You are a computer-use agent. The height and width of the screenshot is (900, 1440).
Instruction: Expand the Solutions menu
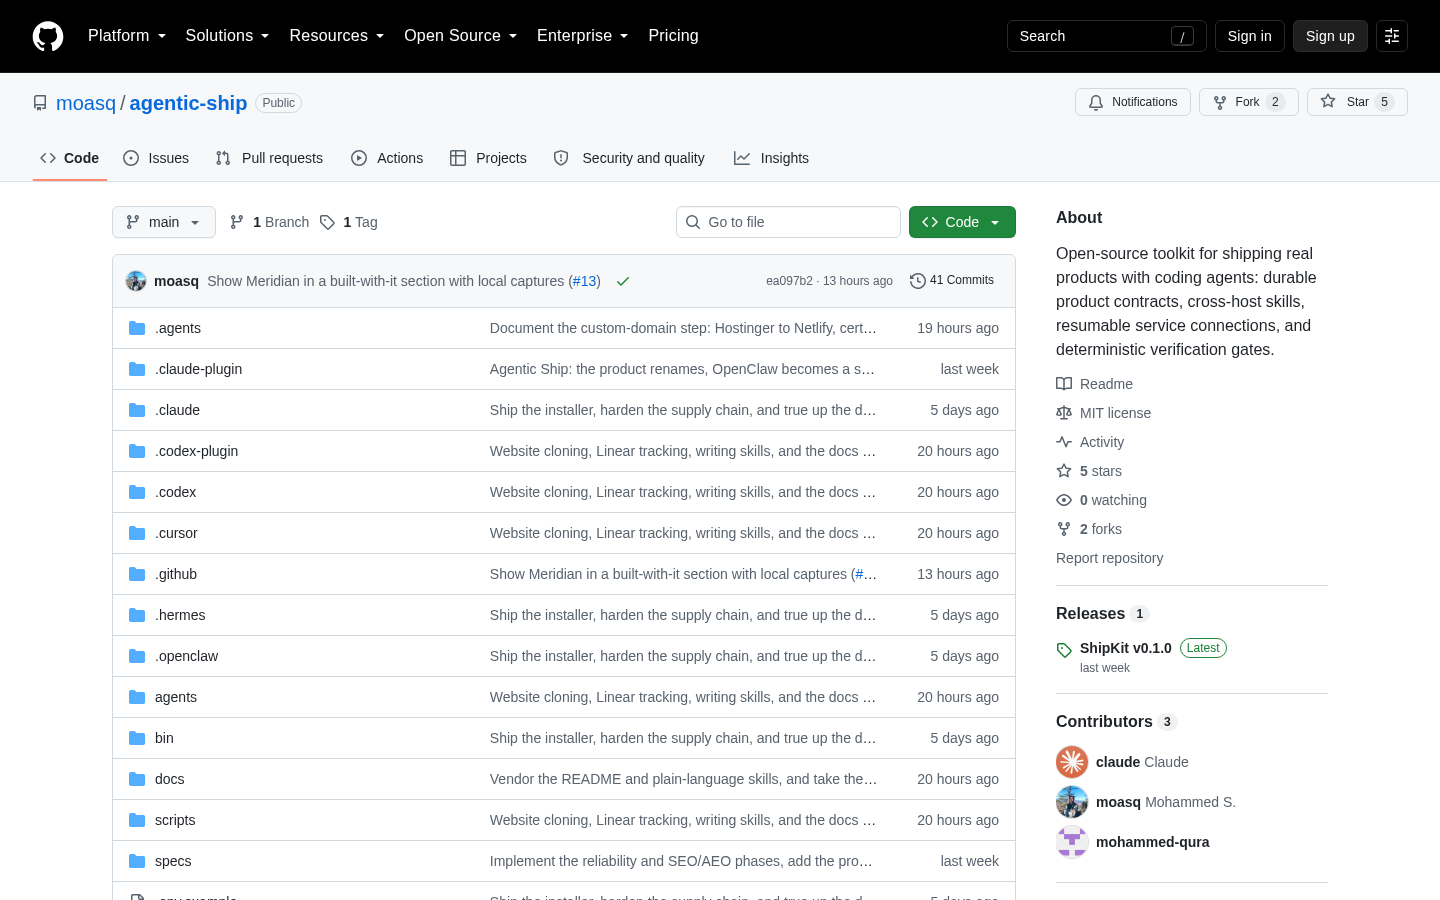click(x=228, y=36)
